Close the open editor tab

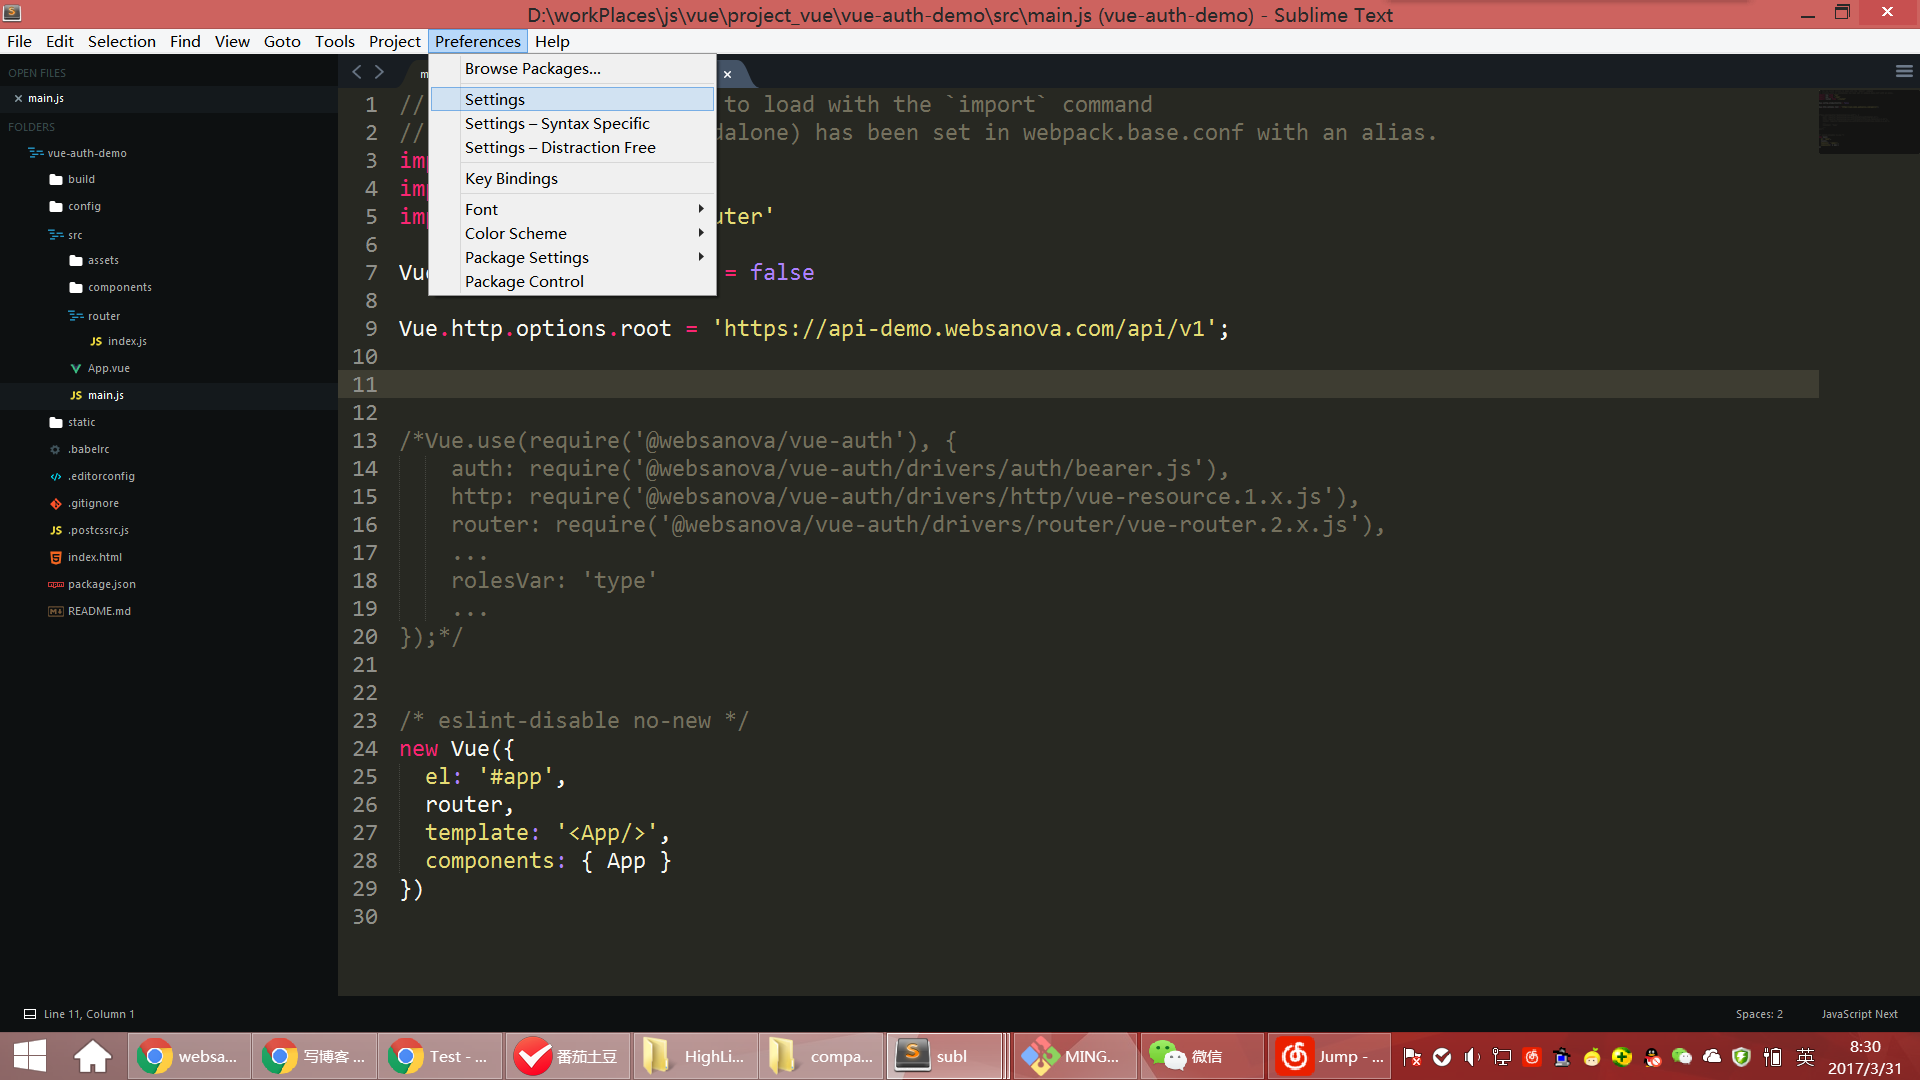(x=728, y=74)
